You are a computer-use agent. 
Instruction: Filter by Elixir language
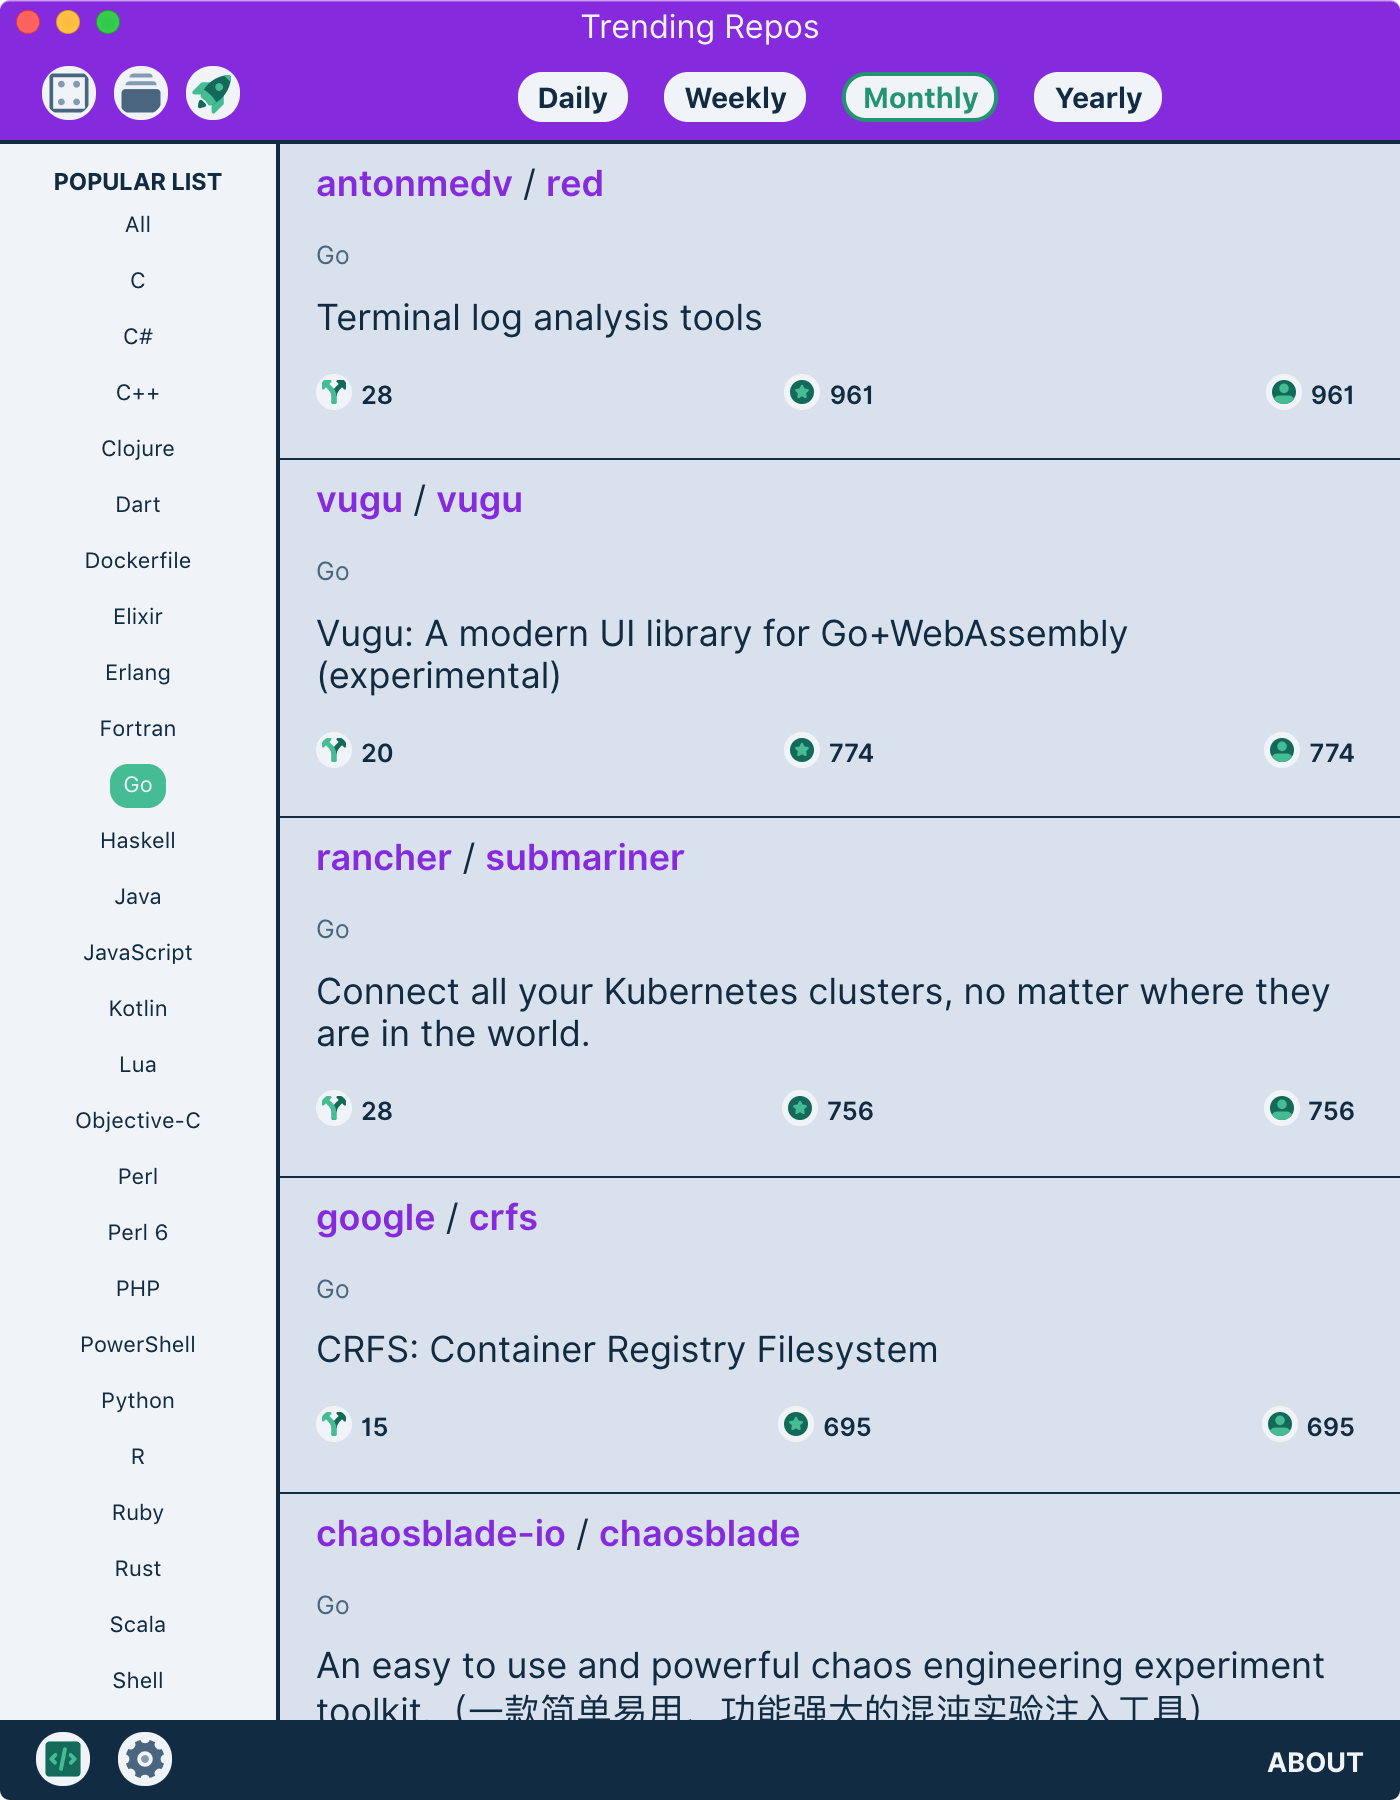coord(138,617)
